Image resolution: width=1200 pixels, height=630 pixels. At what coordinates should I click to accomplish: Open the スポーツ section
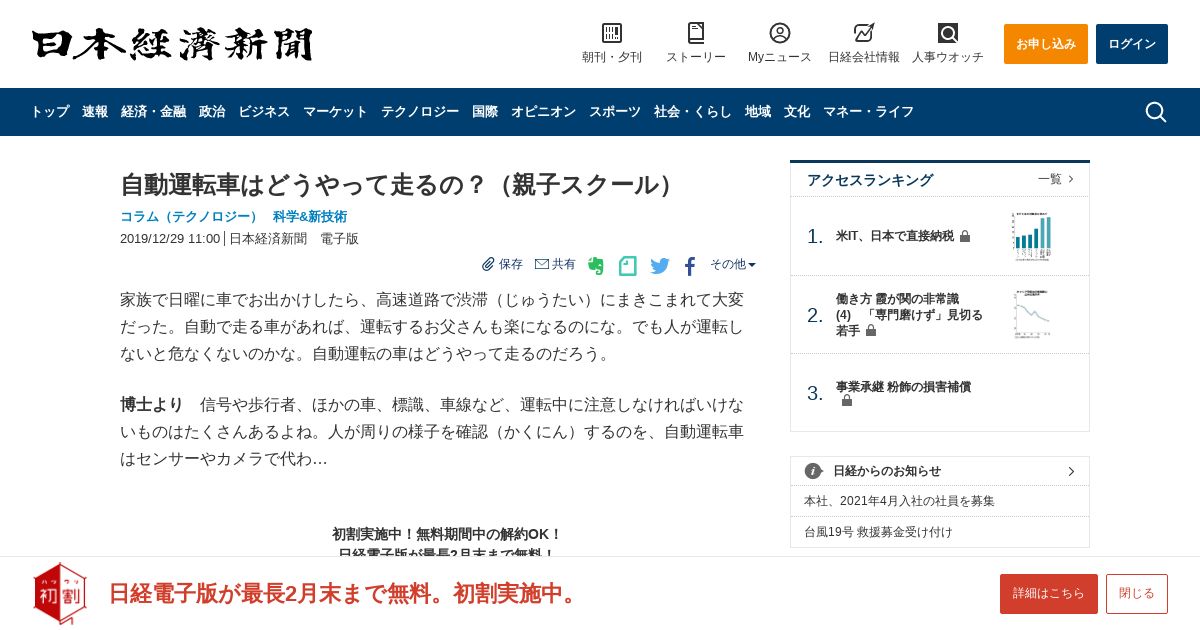[615, 112]
